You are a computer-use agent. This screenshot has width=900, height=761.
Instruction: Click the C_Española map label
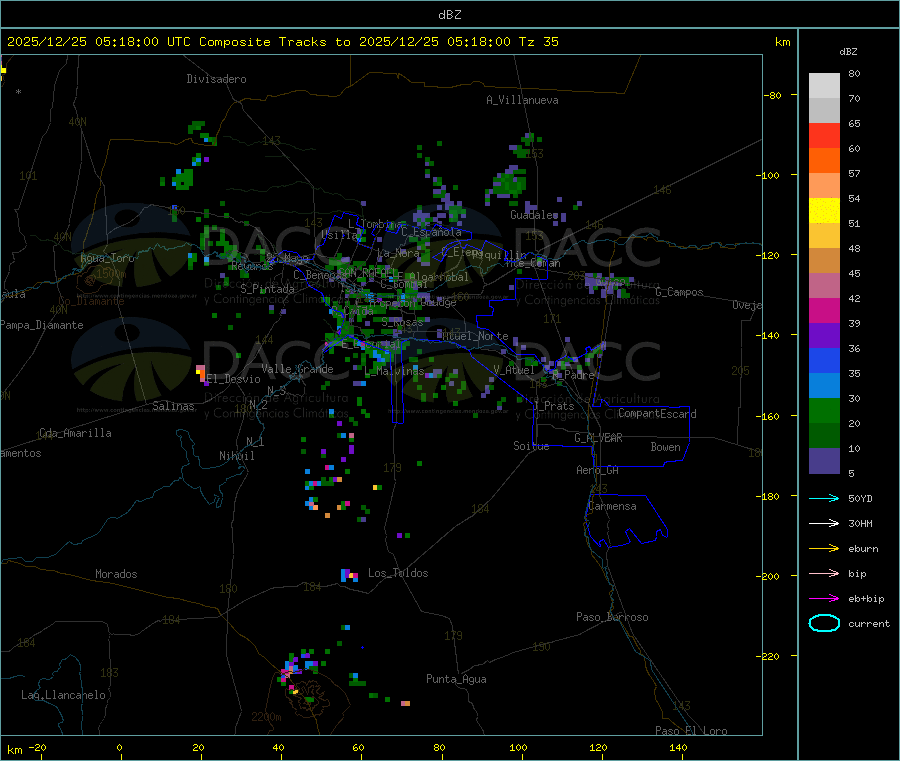coord(431,232)
